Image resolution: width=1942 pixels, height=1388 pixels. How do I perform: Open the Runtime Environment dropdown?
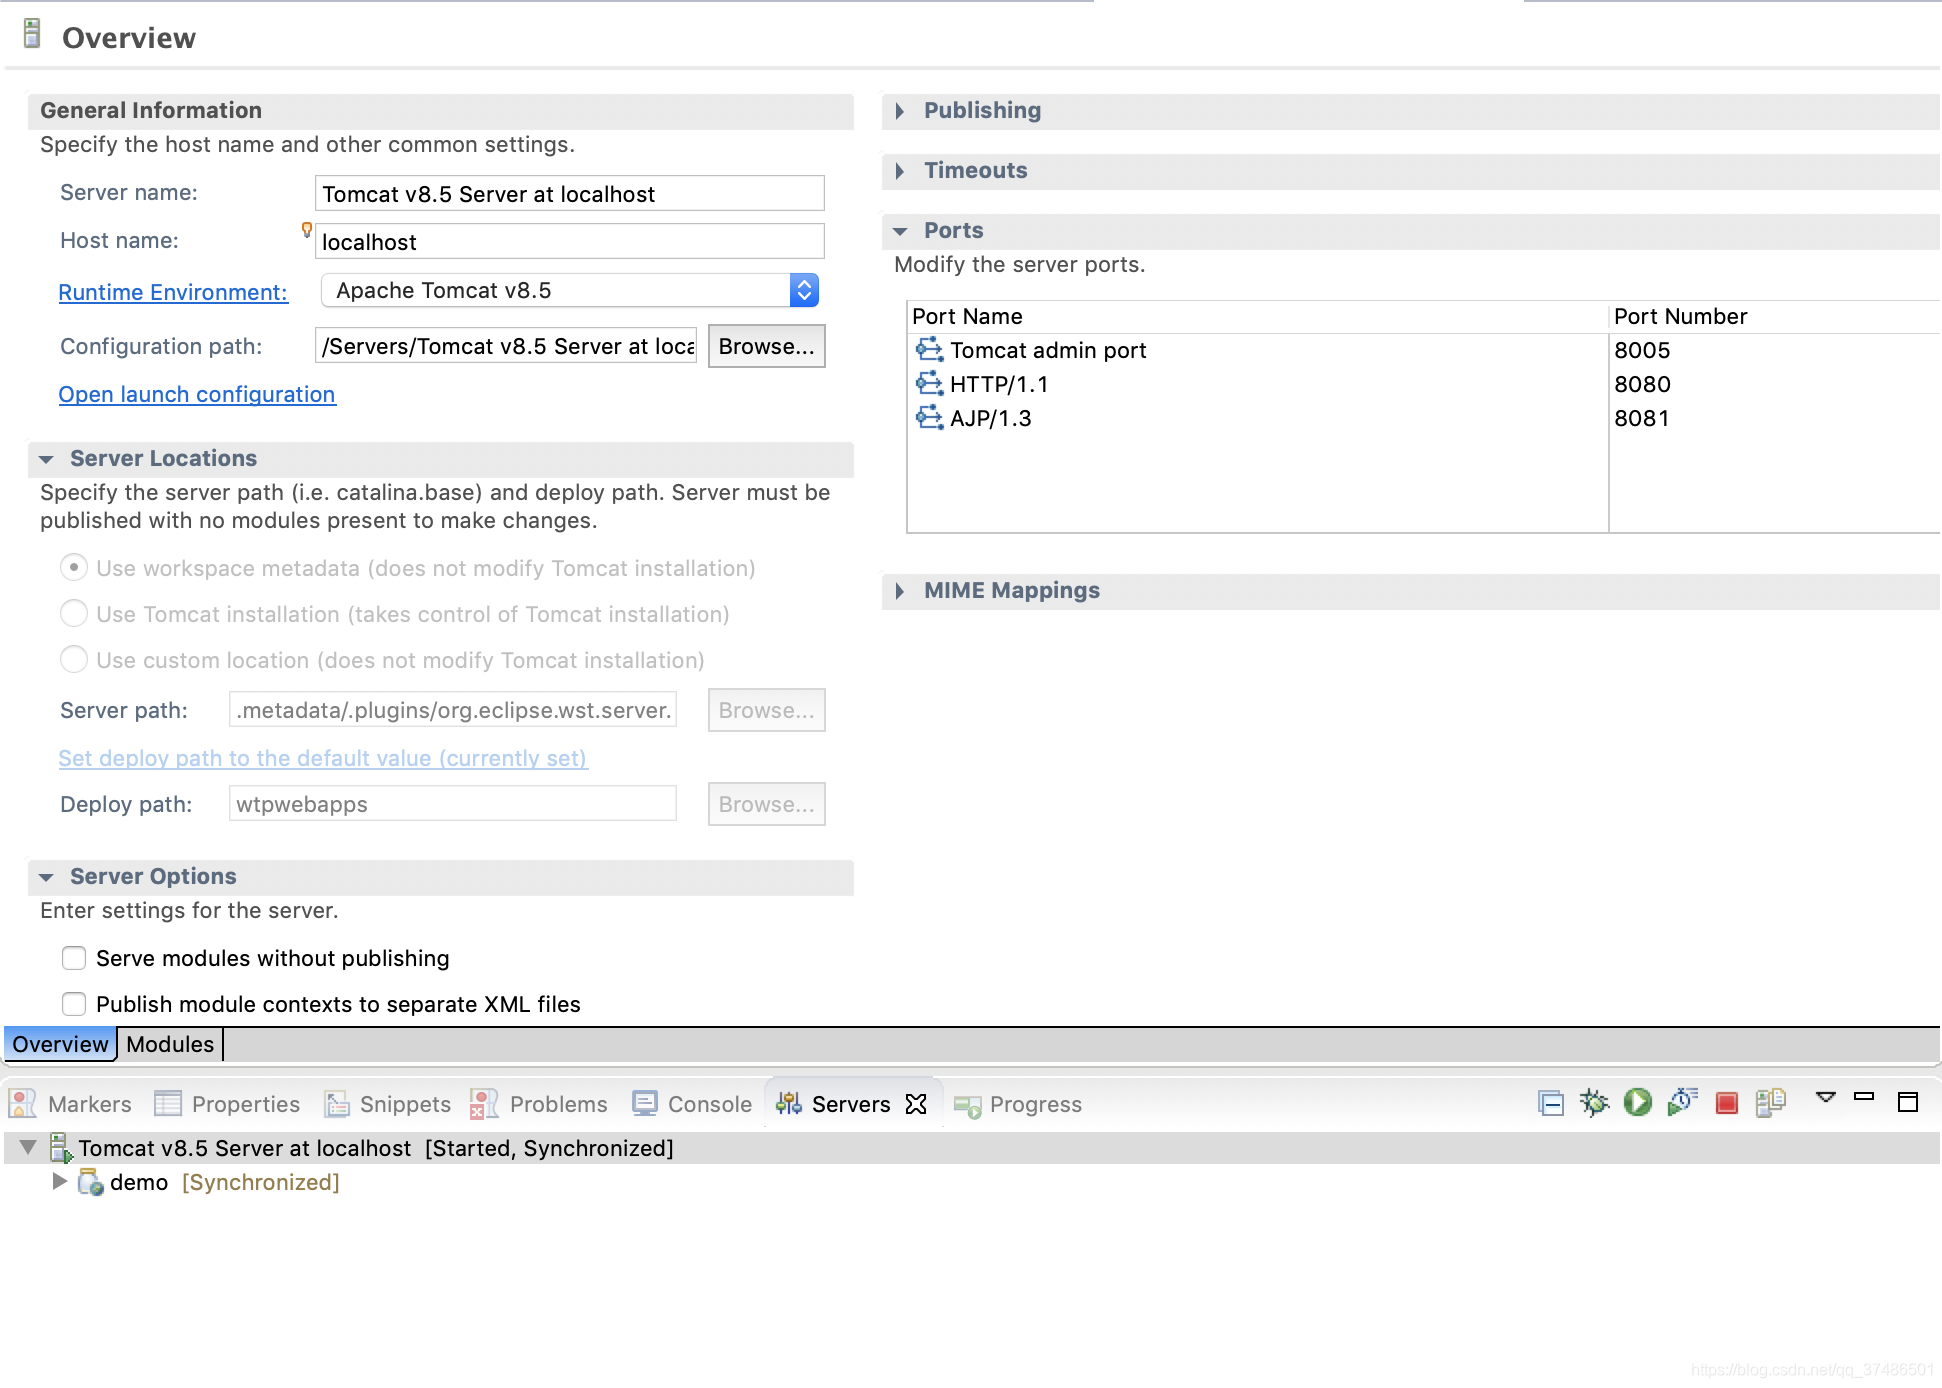(804, 290)
